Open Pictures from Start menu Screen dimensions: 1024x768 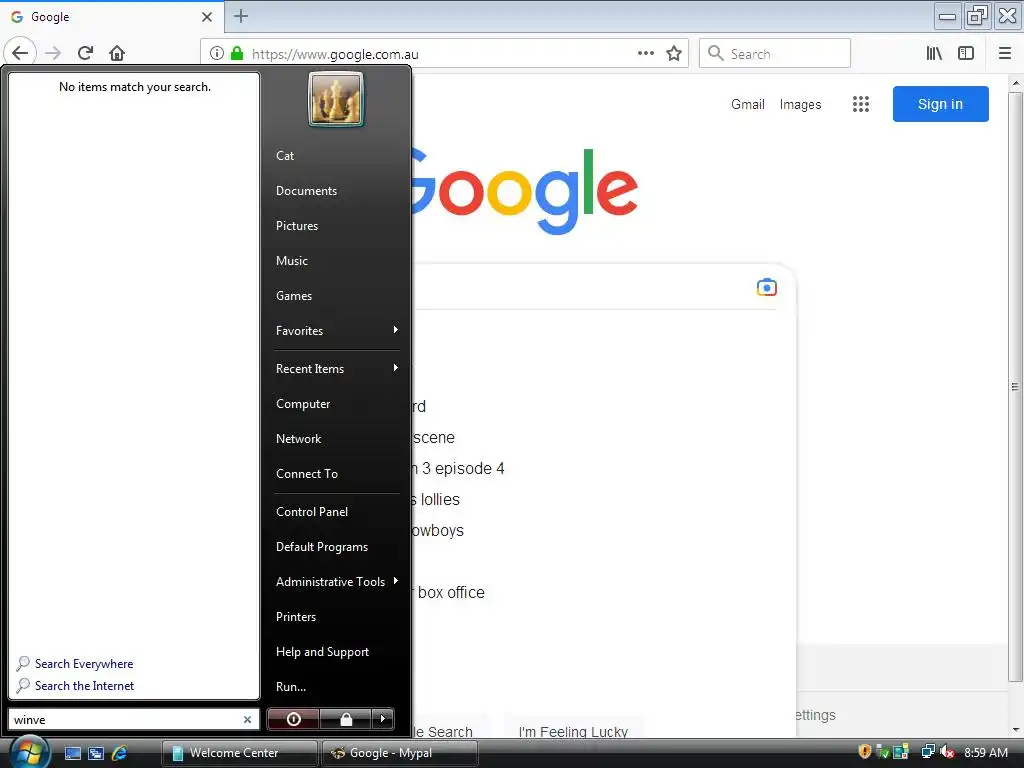[296, 225]
